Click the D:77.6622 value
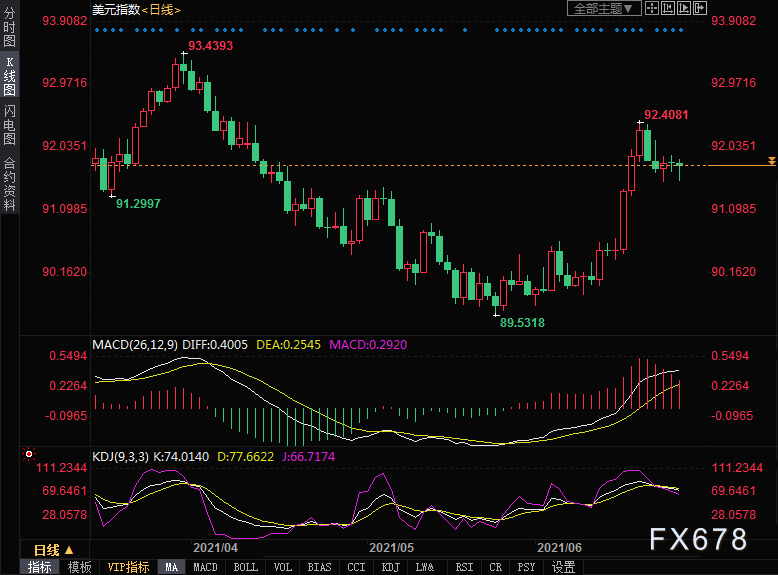This screenshot has width=778, height=575. tap(246, 456)
